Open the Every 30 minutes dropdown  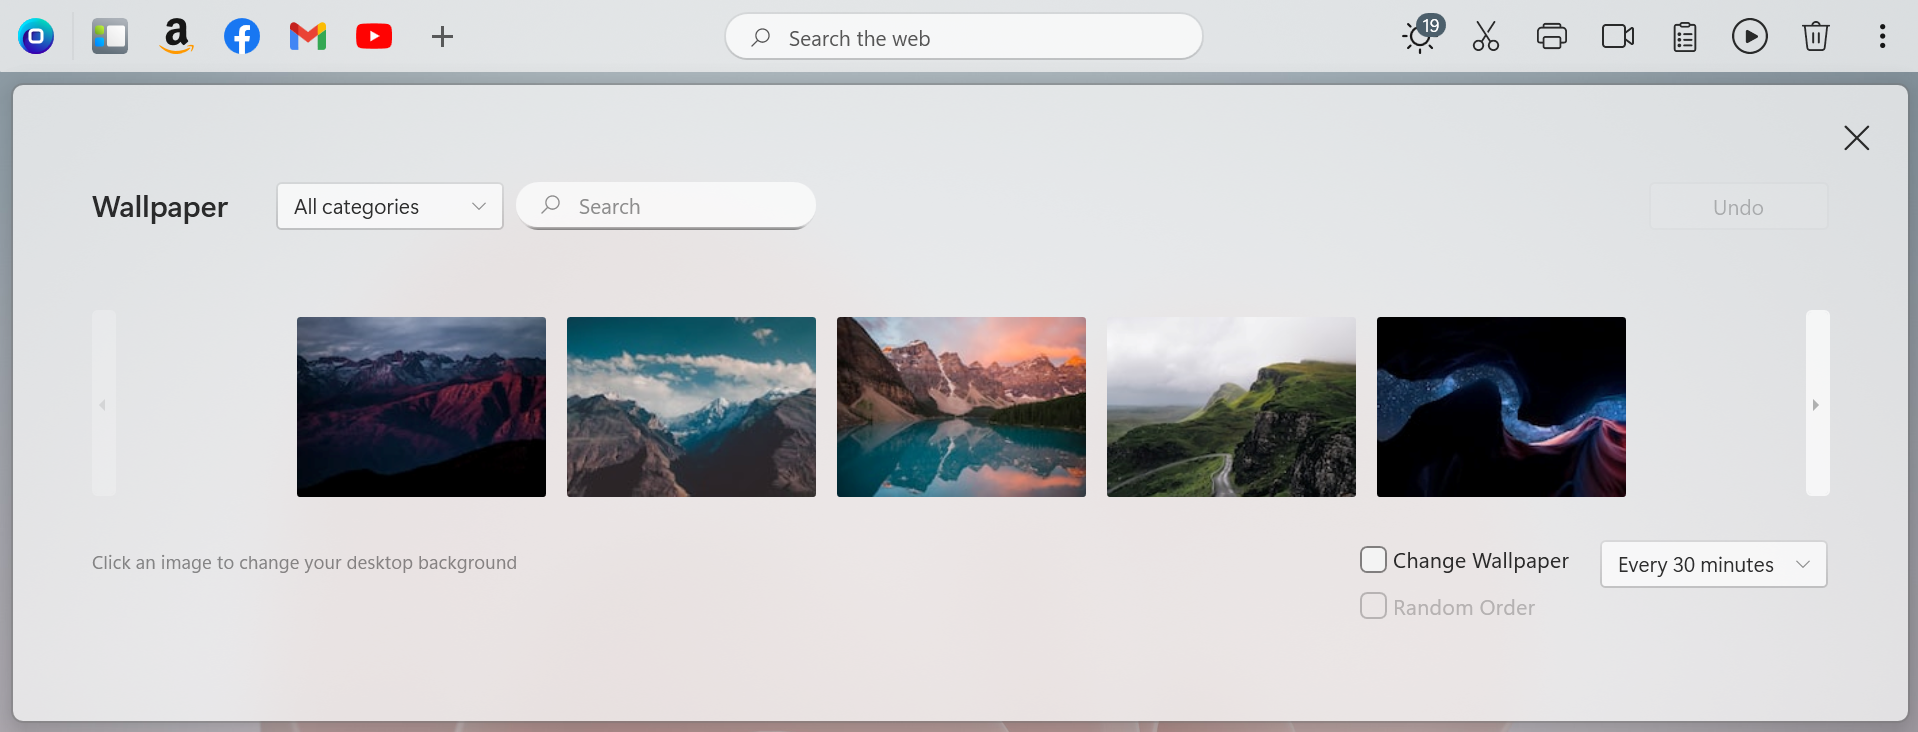1714,564
